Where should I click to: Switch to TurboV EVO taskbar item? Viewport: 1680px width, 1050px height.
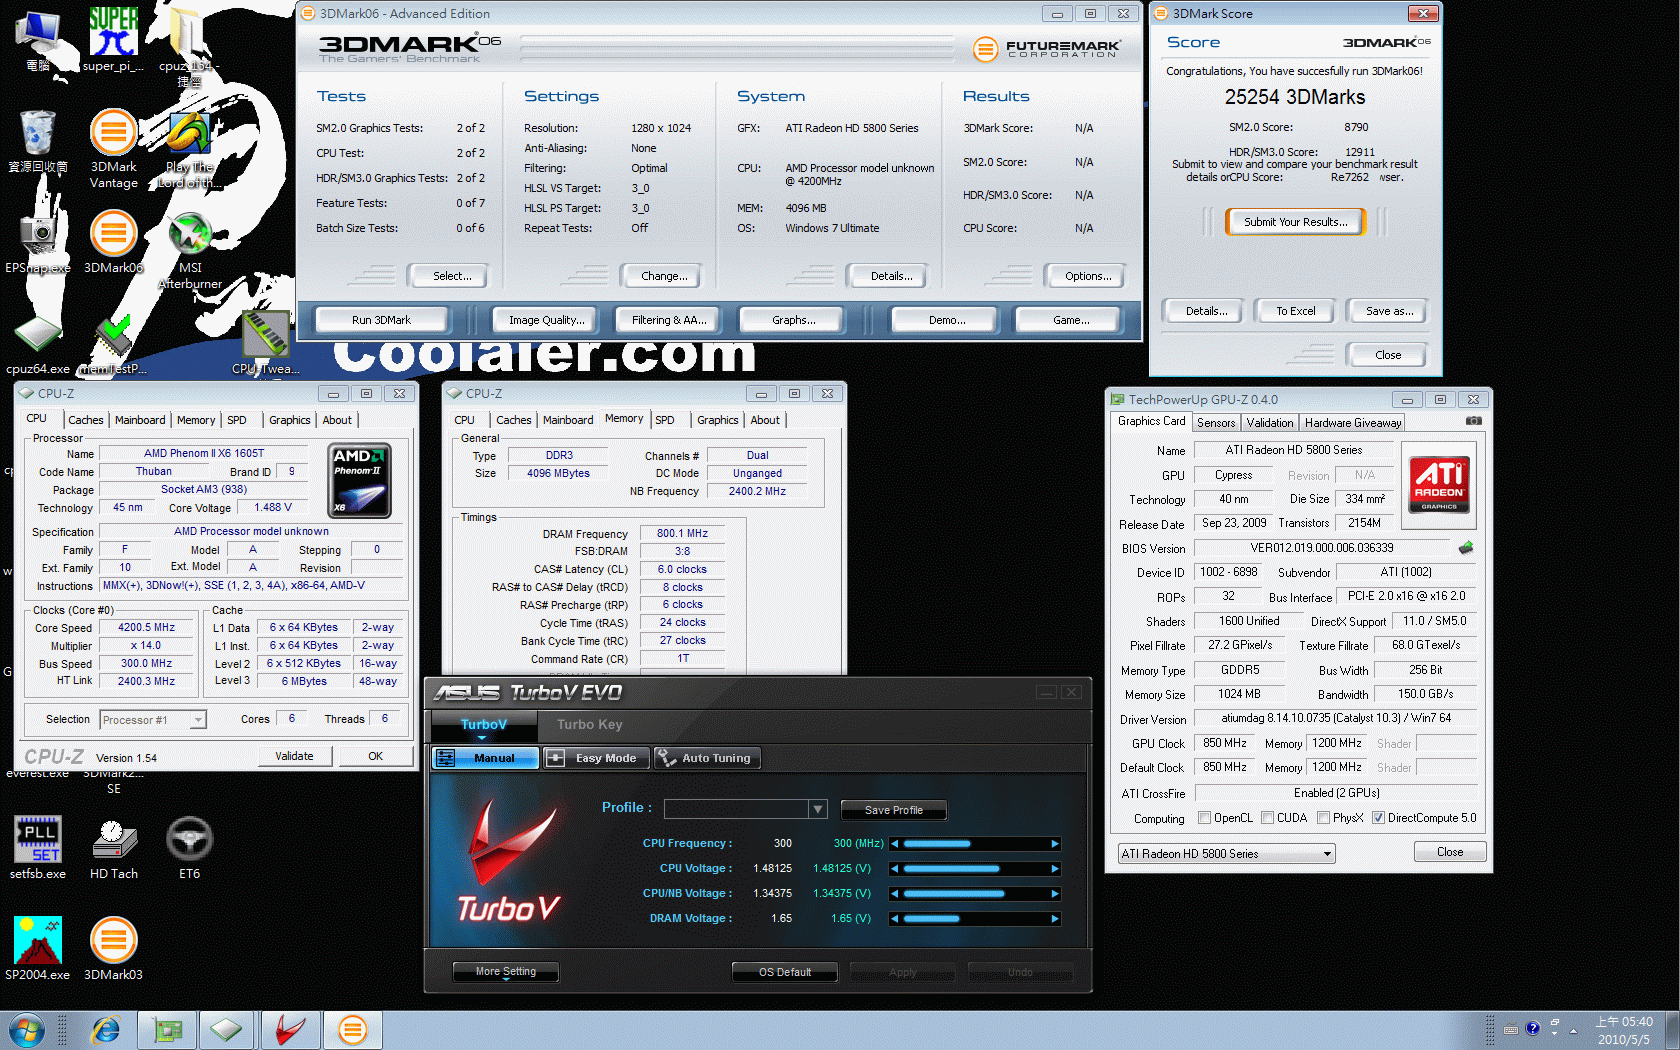(x=290, y=1030)
